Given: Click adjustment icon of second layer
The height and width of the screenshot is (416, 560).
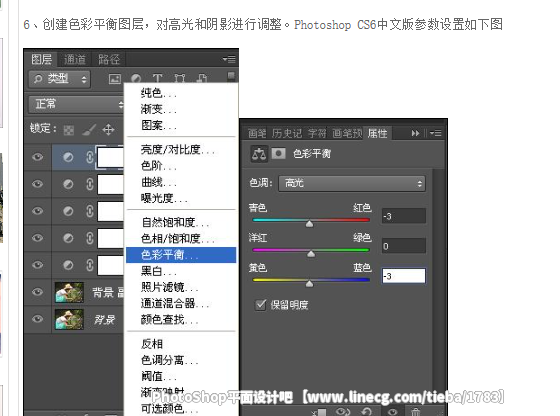Looking at the screenshot, I should tap(68, 184).
